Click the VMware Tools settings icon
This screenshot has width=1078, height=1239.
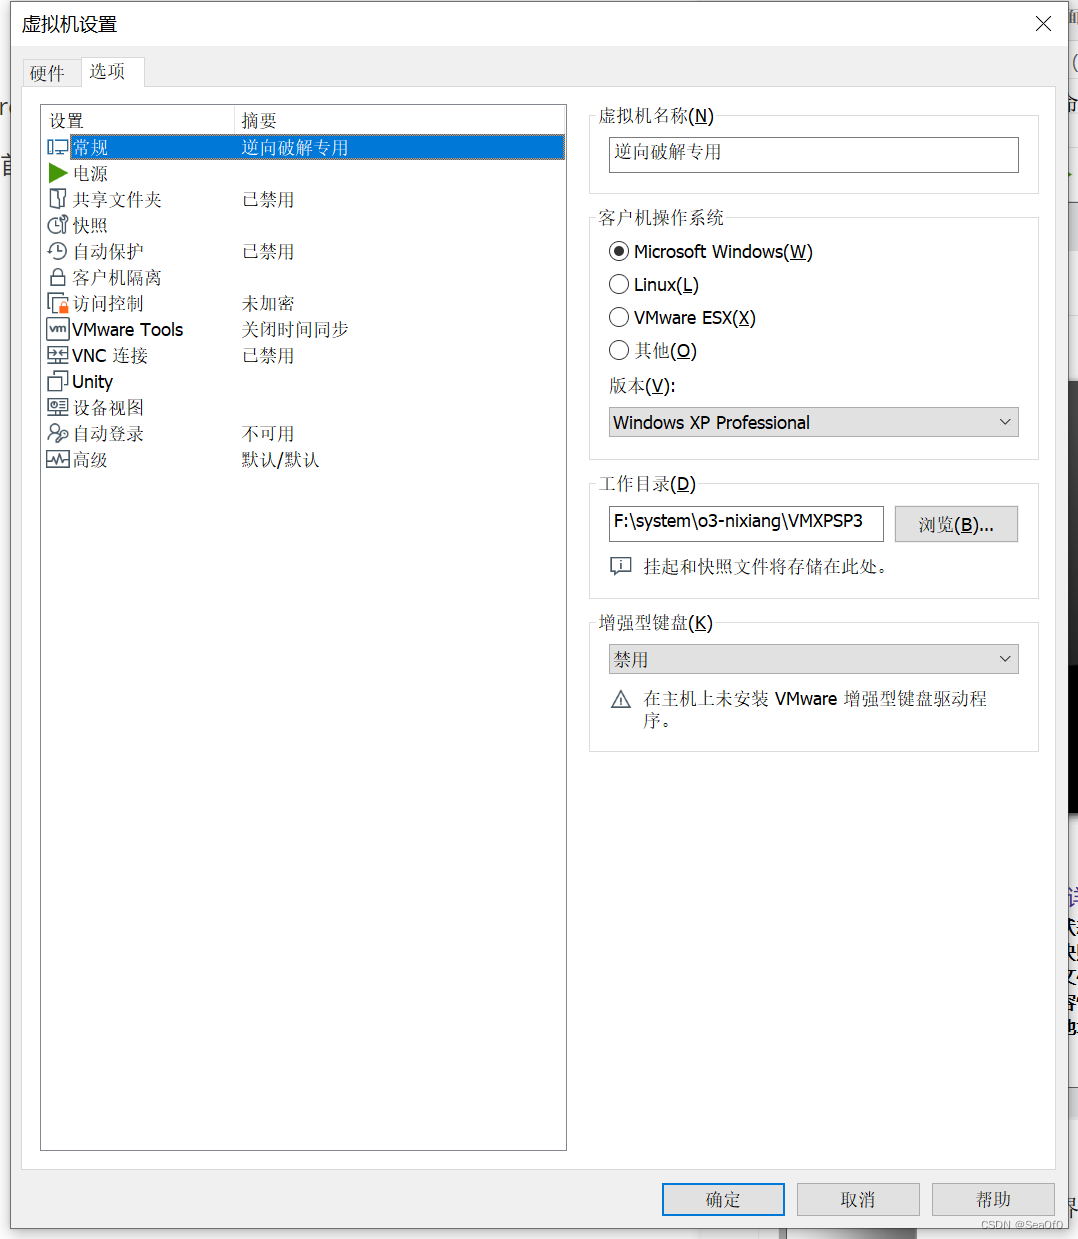58,328
